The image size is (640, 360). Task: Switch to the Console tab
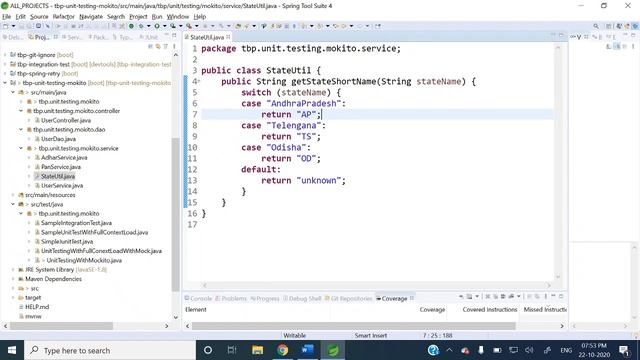click(x=198, y=298)
